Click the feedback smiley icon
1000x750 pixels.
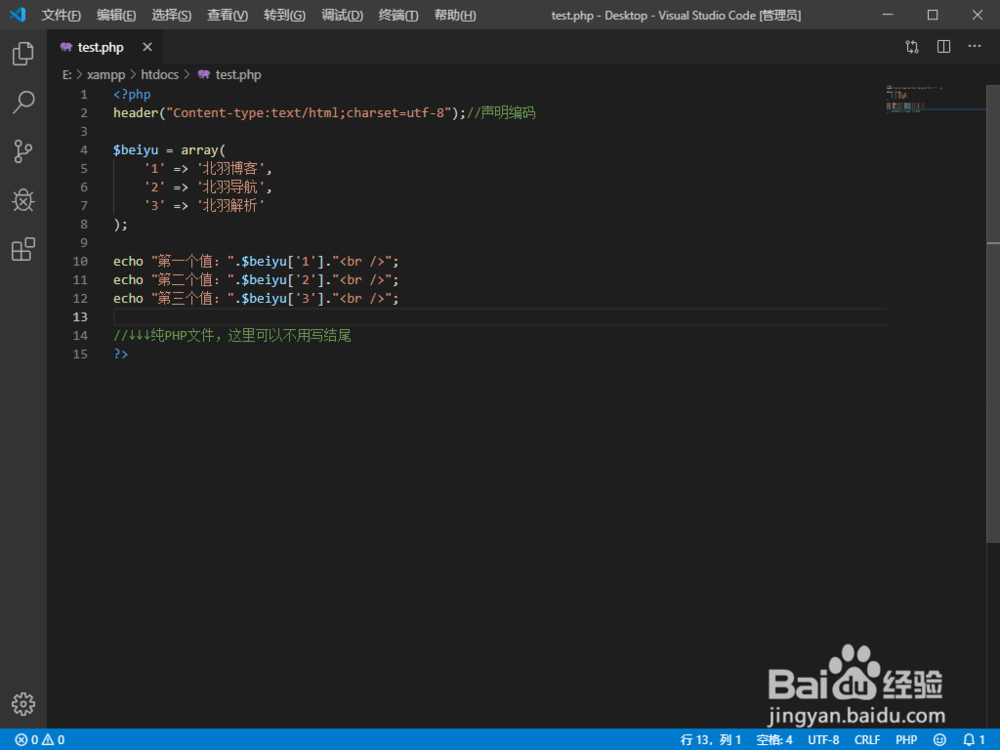coord(939,740)
